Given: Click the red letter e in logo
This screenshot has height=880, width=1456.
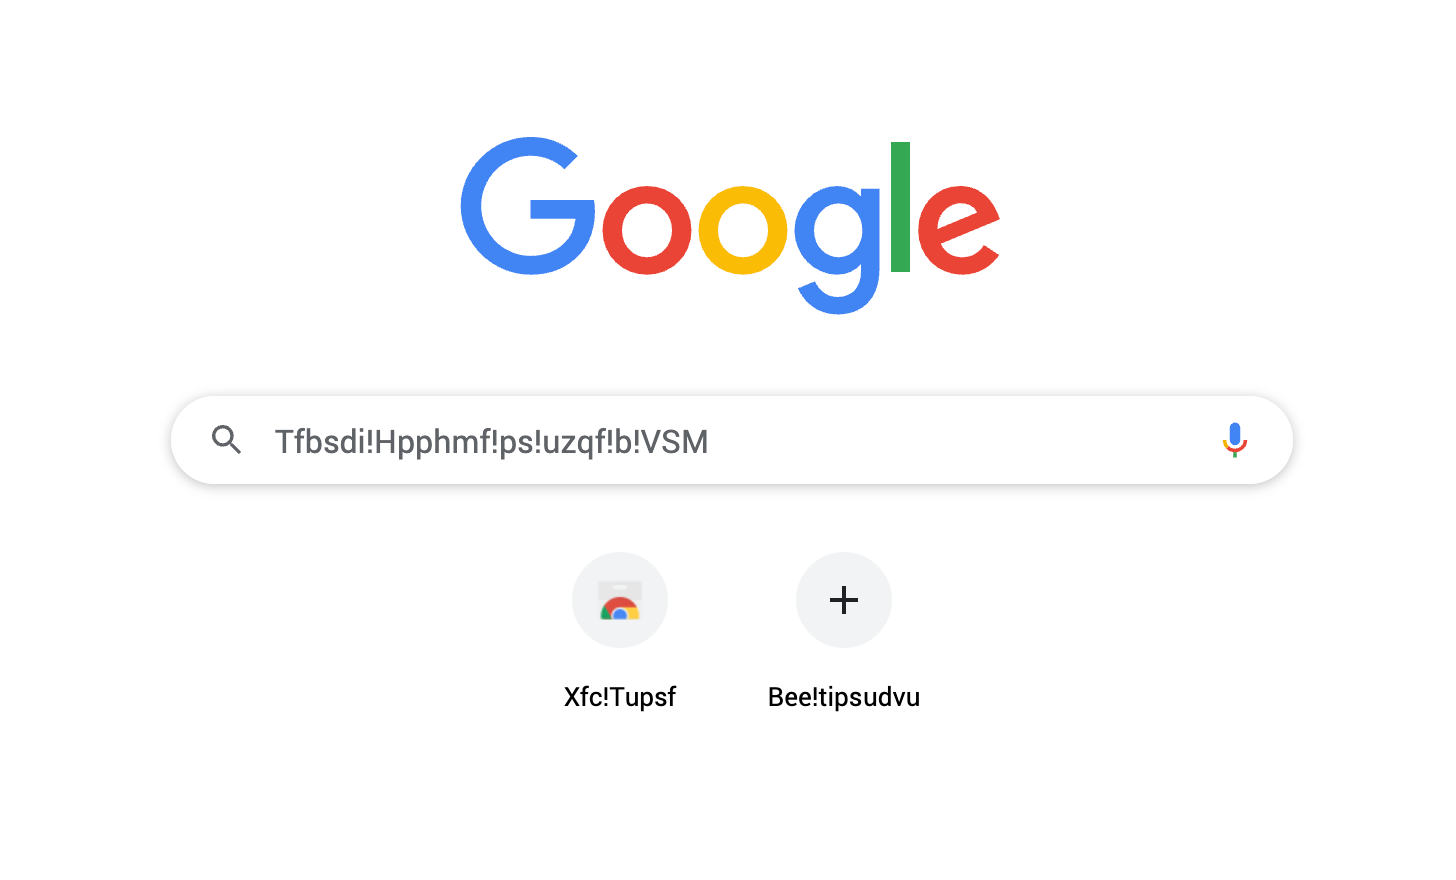Looking at the screenshot, I should pos(959,230).
